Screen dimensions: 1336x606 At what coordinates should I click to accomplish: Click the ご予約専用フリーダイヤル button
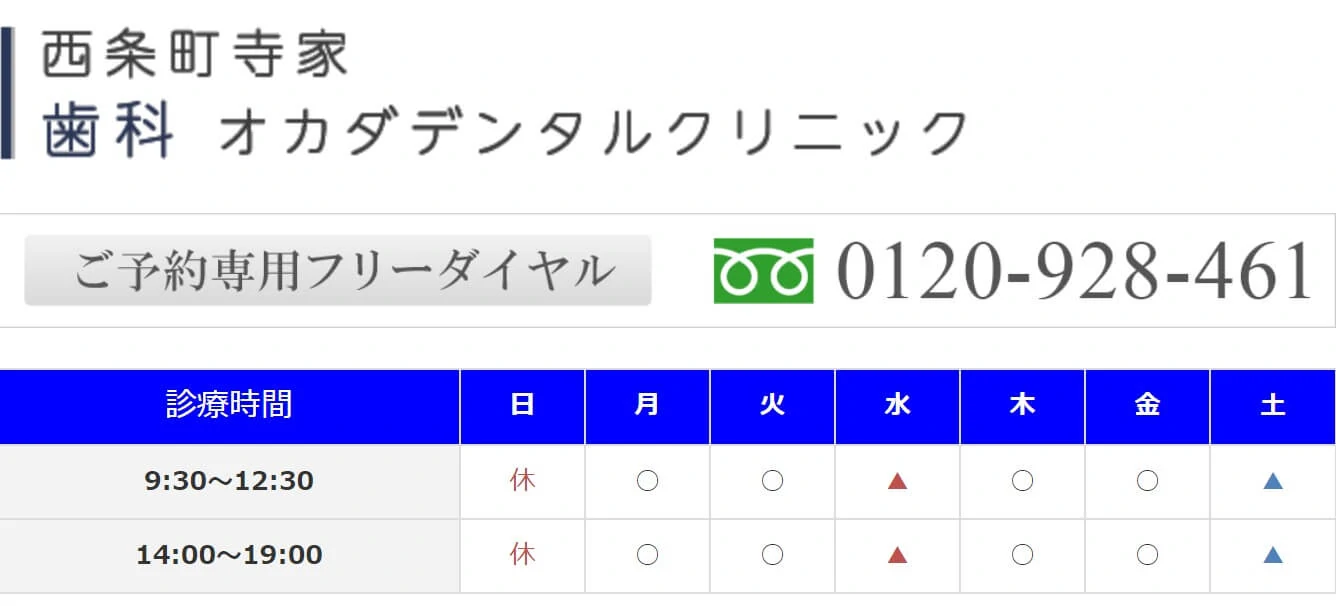pyautogui.click(x=338, y=270)
